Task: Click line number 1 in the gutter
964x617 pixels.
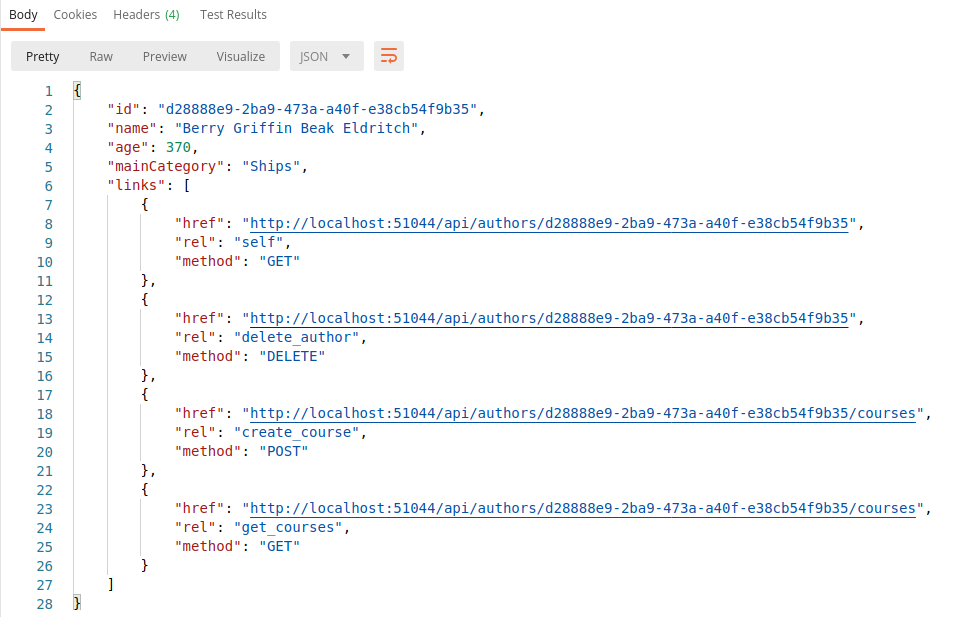Action: [49, 92]
